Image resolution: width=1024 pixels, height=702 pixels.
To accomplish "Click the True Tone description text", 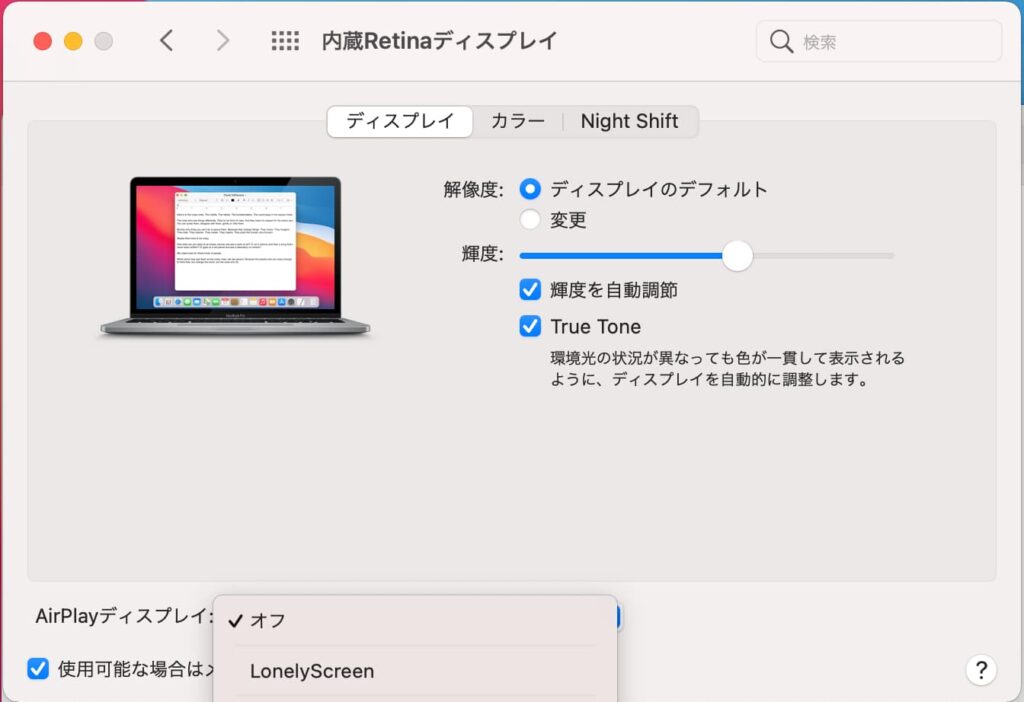I will tap(727, 368).
